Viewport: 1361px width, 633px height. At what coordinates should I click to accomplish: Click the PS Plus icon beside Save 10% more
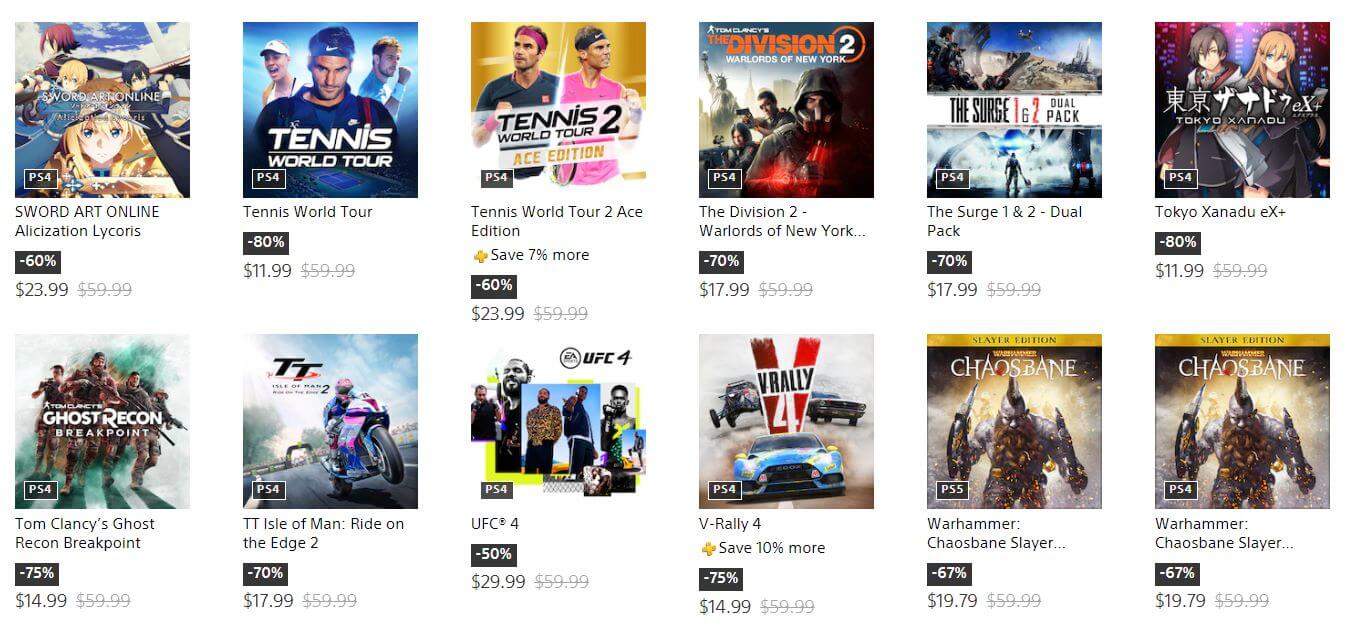pyautogui.click(x=708, y=549)
